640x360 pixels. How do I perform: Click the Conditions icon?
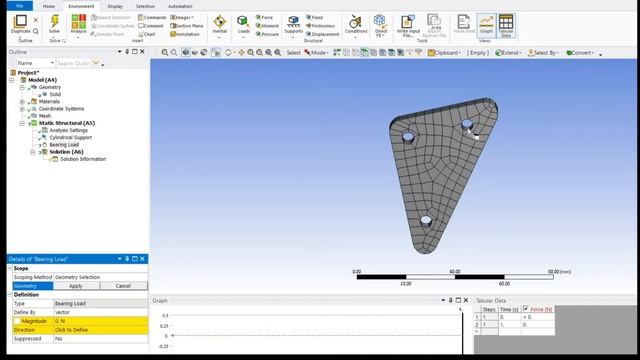coord(356,21)
